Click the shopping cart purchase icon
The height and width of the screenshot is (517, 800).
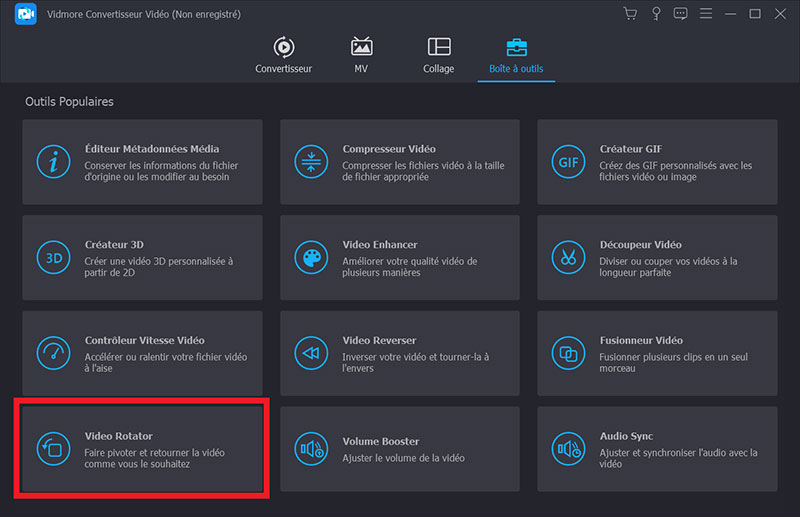pyautogui.click(x=630, y=14)
